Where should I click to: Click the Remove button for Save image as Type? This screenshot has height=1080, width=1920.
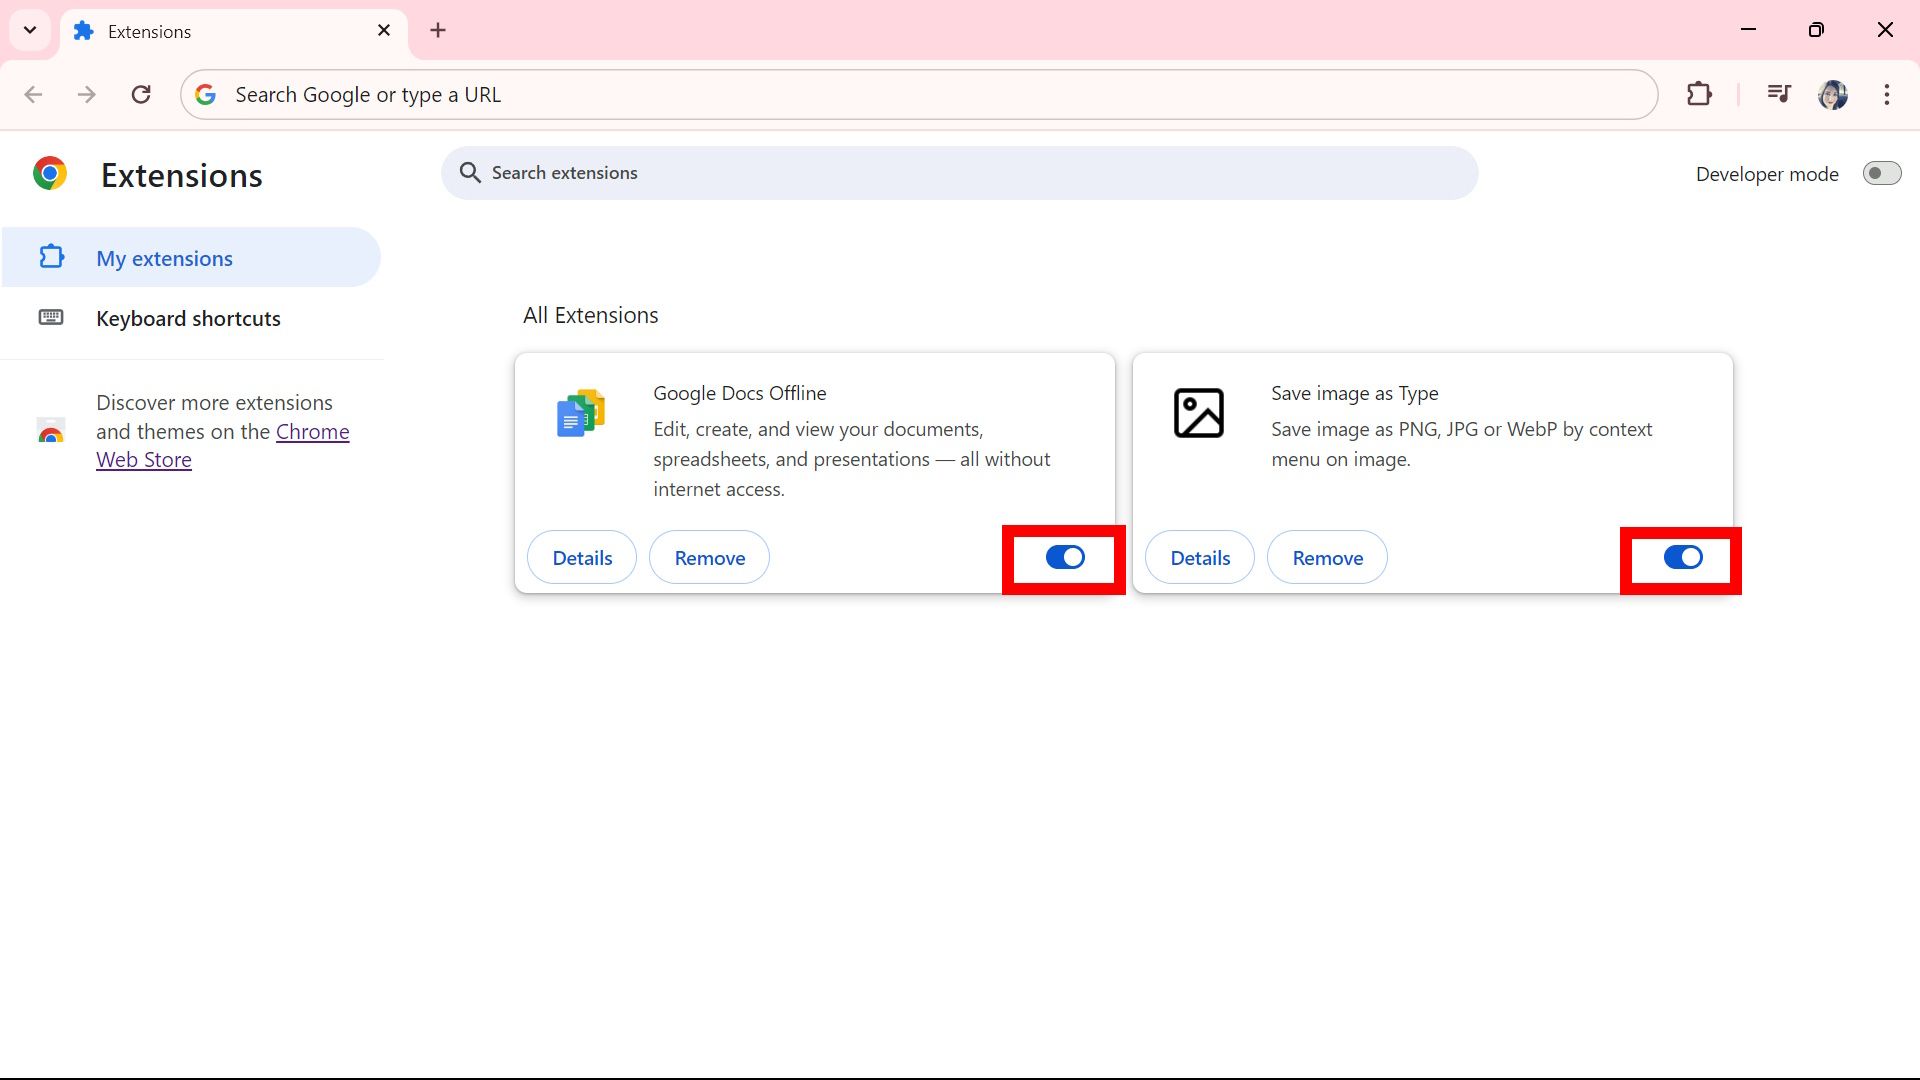pos(1328,556)
